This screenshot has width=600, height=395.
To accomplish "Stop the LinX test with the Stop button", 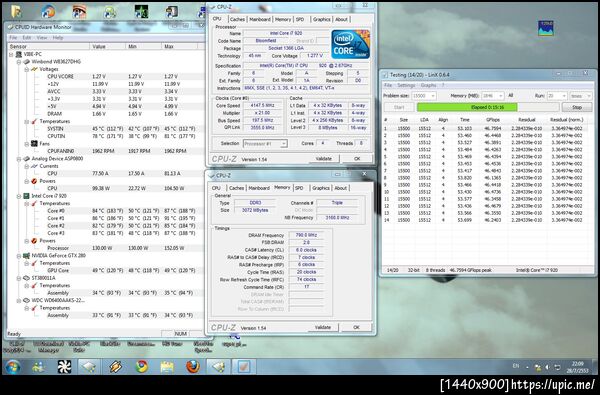I will (x=577, y=108).
